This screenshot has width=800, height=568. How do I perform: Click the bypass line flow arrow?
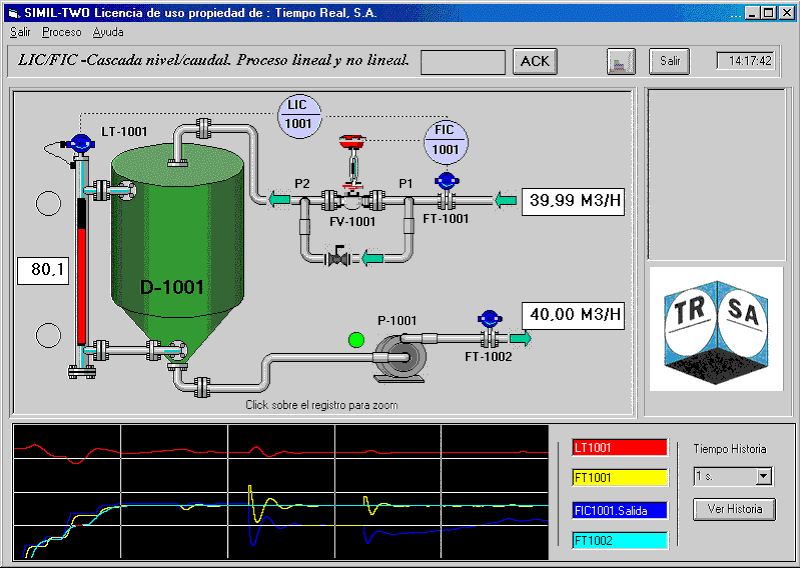372,258
